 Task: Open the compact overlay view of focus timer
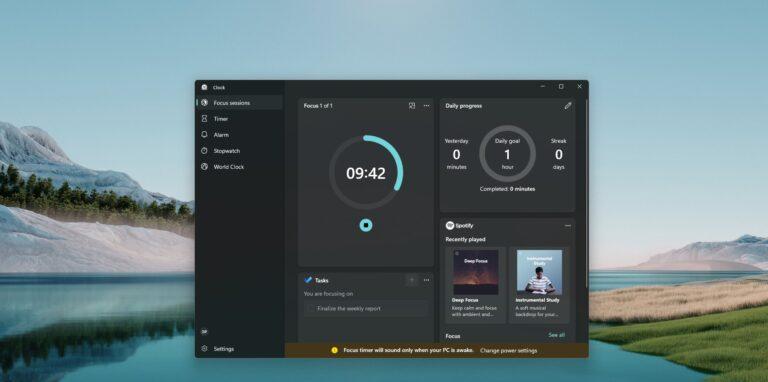click(x=412, y=105)
